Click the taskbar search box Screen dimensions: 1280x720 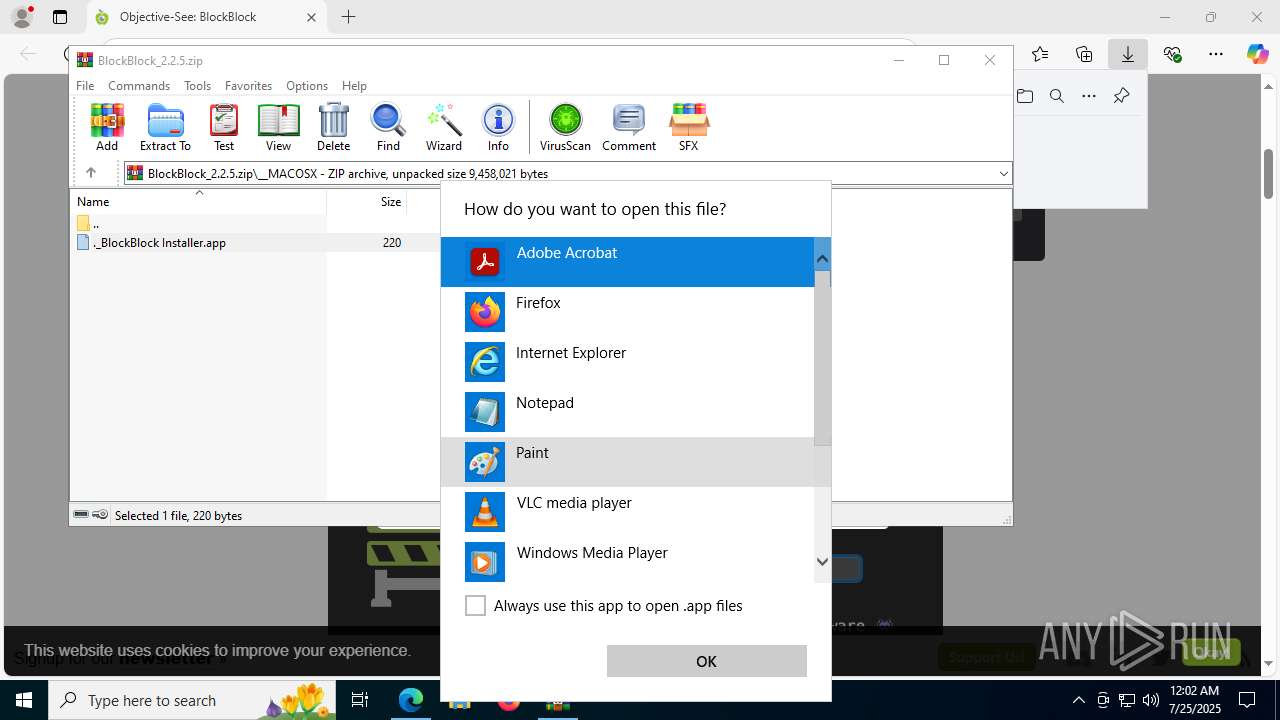pos(192,700)
